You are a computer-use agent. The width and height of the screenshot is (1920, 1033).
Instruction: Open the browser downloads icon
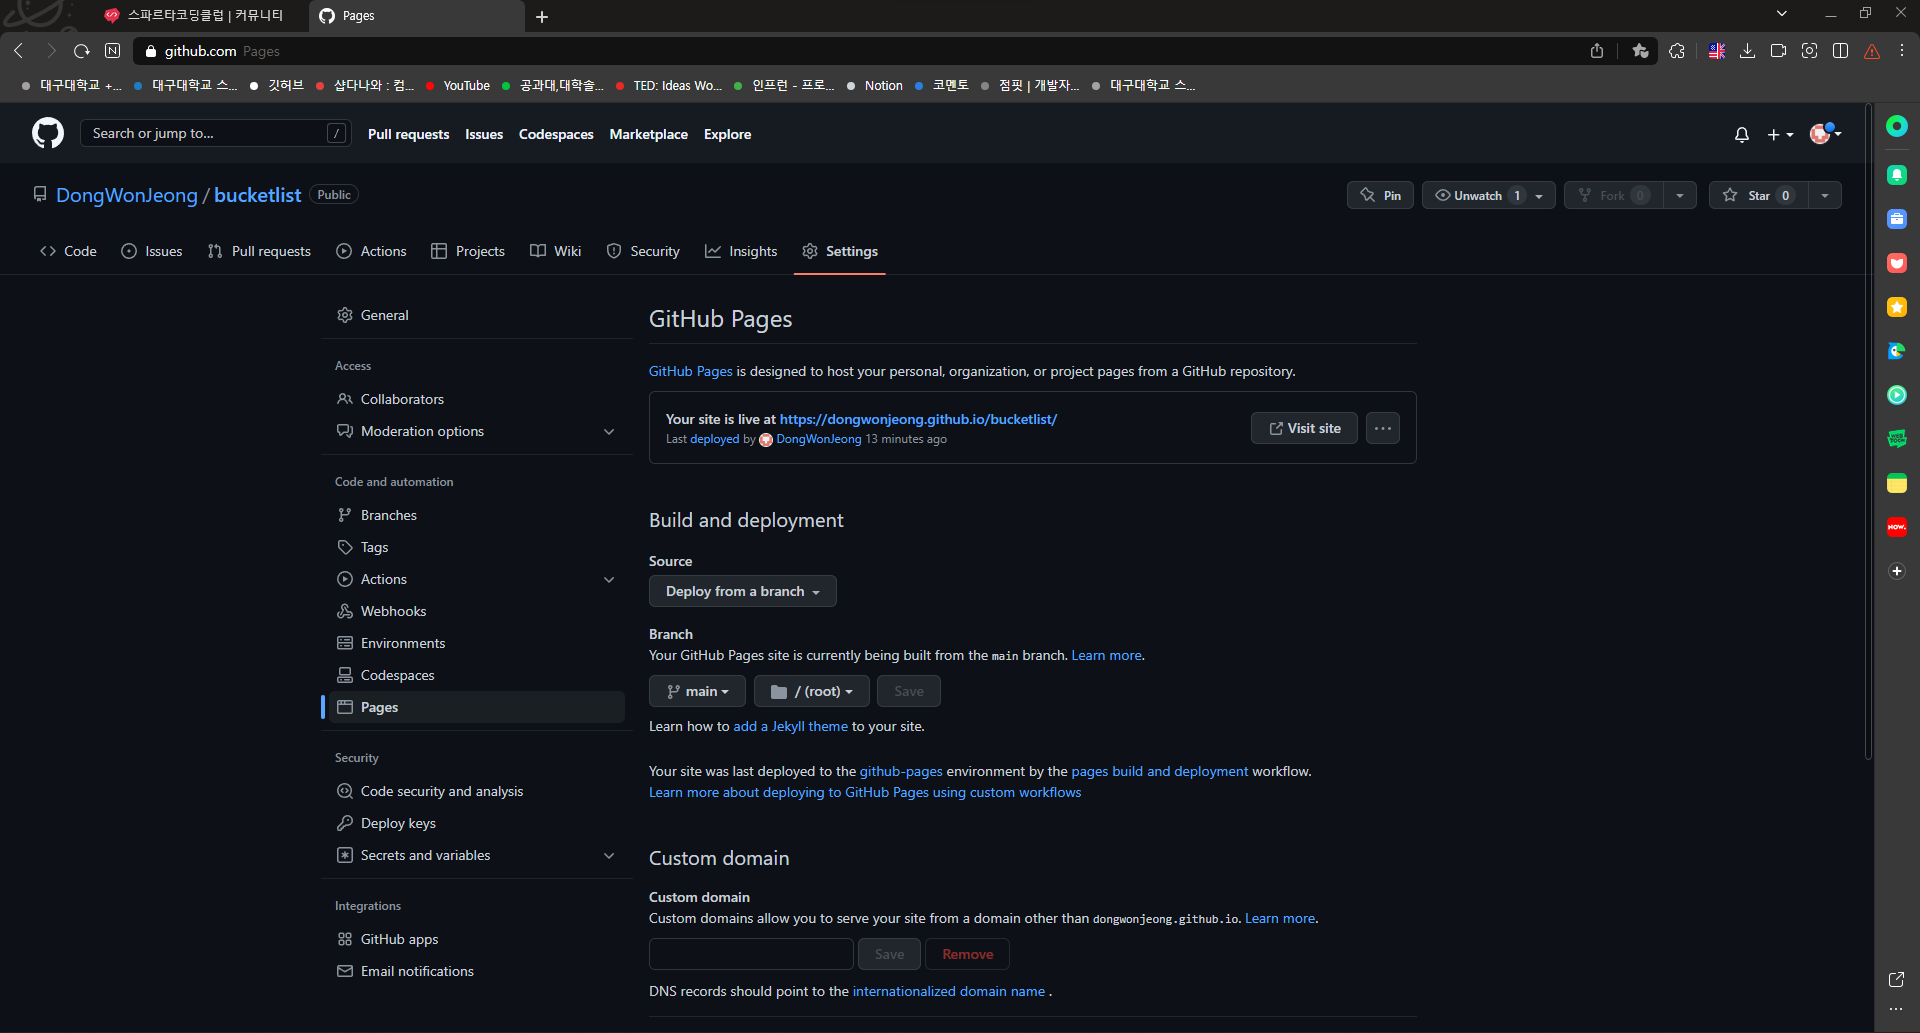1747,51
